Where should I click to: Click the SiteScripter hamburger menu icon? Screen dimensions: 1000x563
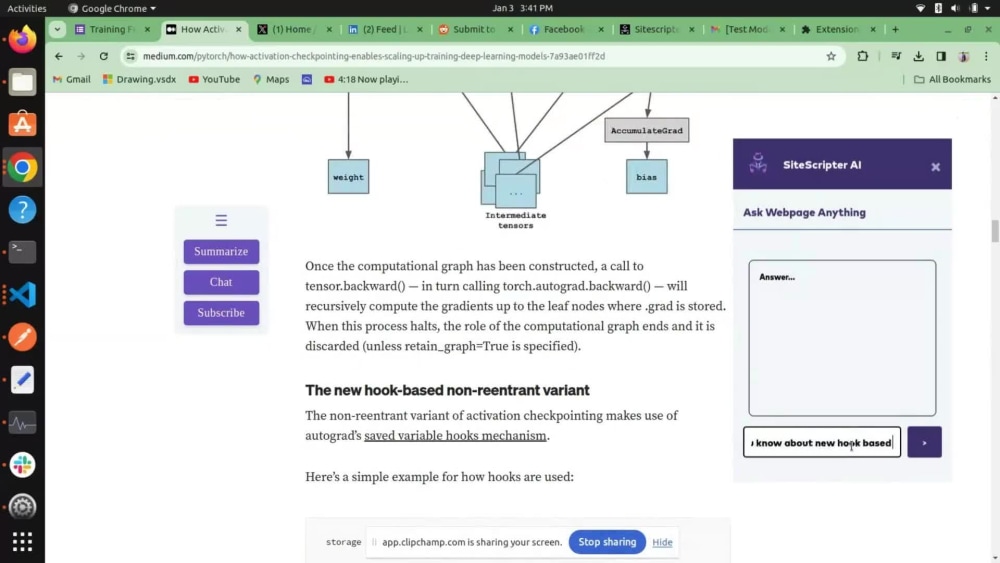221,221
